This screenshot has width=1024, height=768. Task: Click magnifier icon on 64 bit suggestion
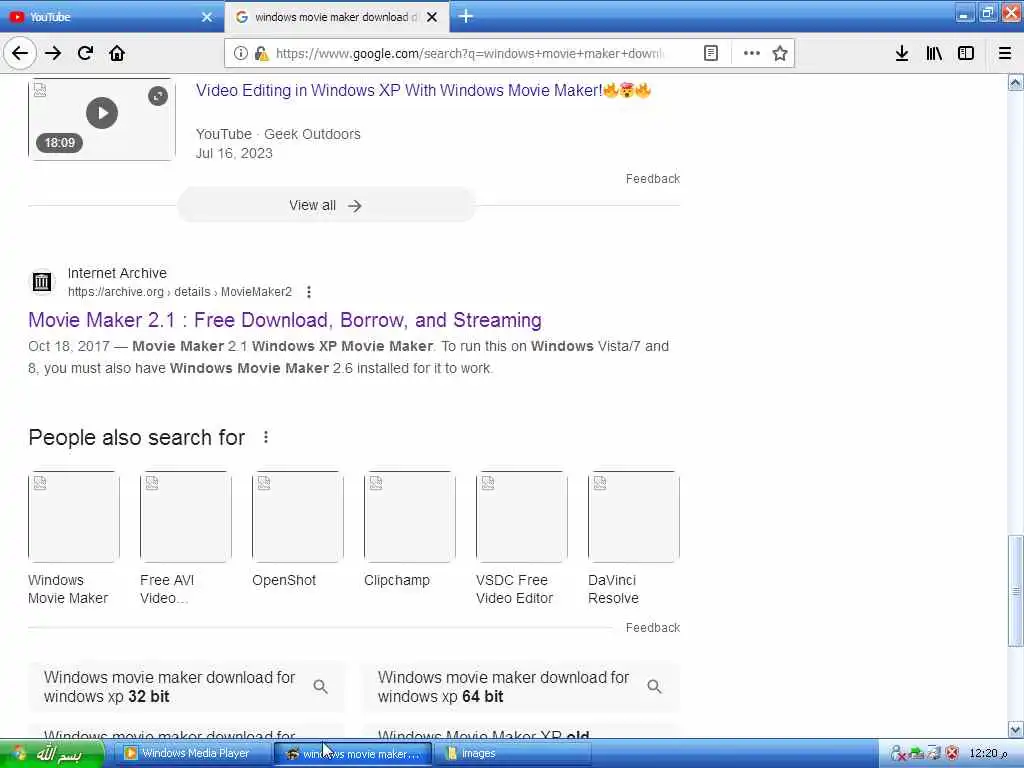point(654,686)
